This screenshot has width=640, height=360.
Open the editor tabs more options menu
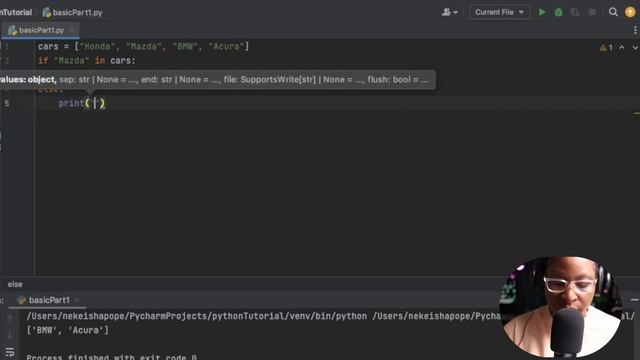point(635,30)
